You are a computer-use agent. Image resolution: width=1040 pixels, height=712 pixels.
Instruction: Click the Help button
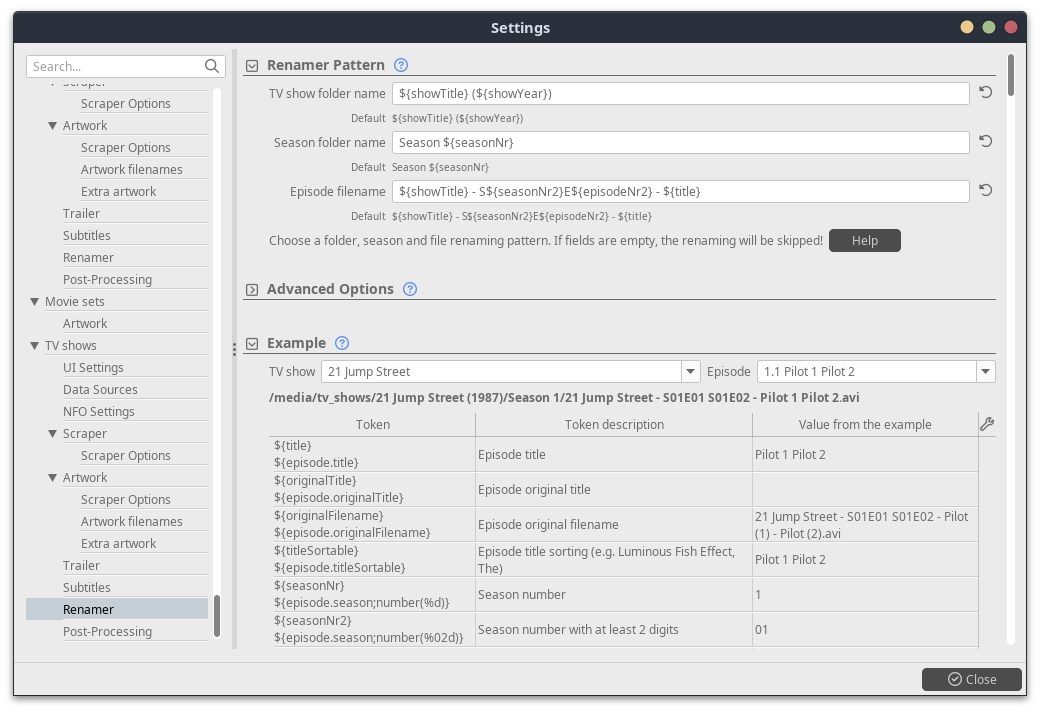pos(864,240)
